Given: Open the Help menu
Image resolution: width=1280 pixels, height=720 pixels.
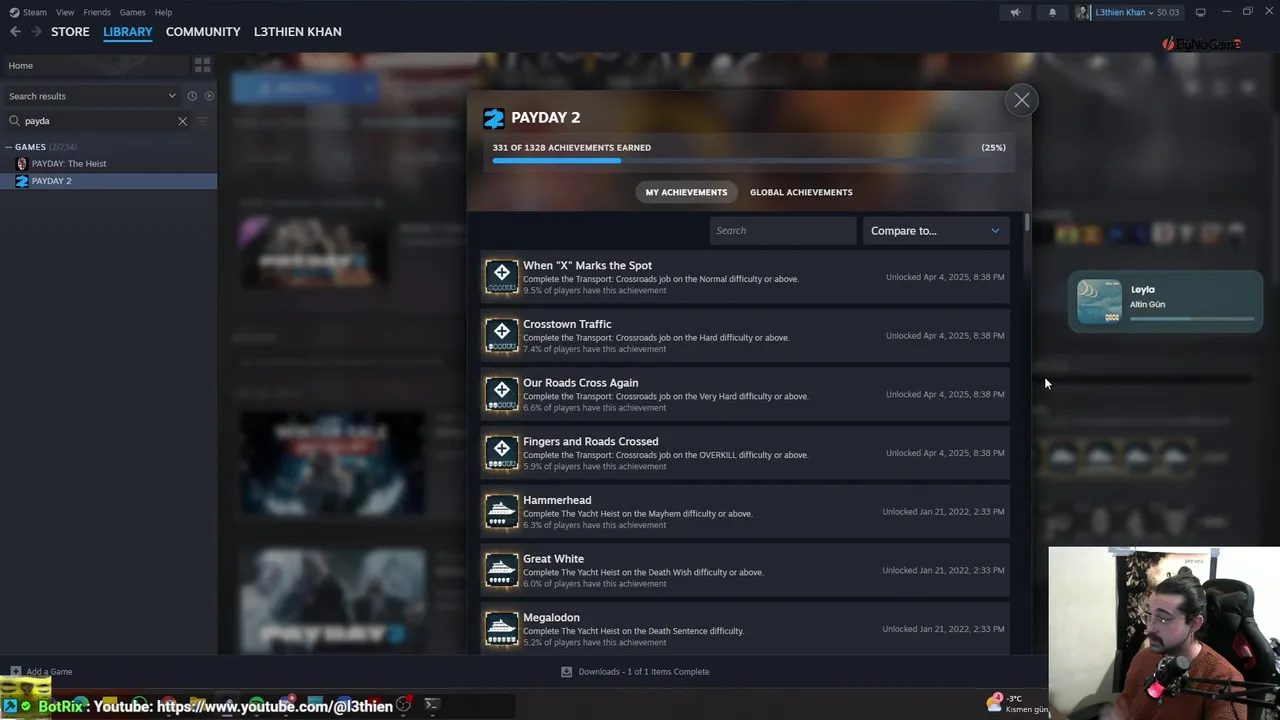Looking at the screenshot, I should (x=163, y=12).
